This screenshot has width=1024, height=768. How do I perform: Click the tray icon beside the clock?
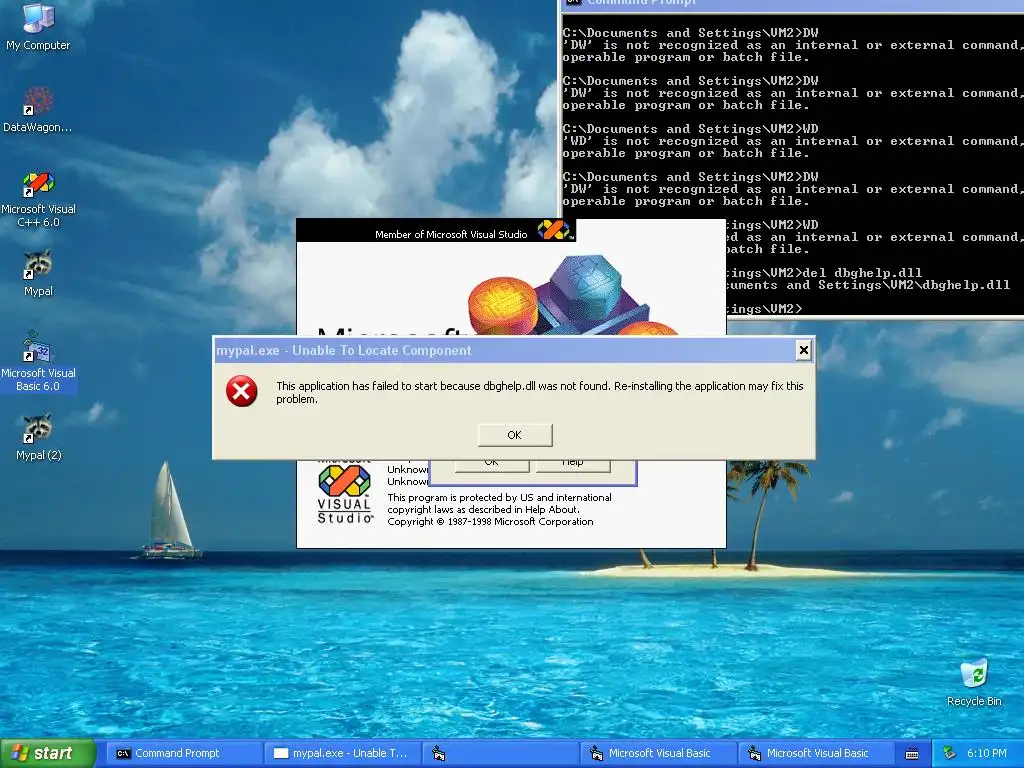pos(950,754)
